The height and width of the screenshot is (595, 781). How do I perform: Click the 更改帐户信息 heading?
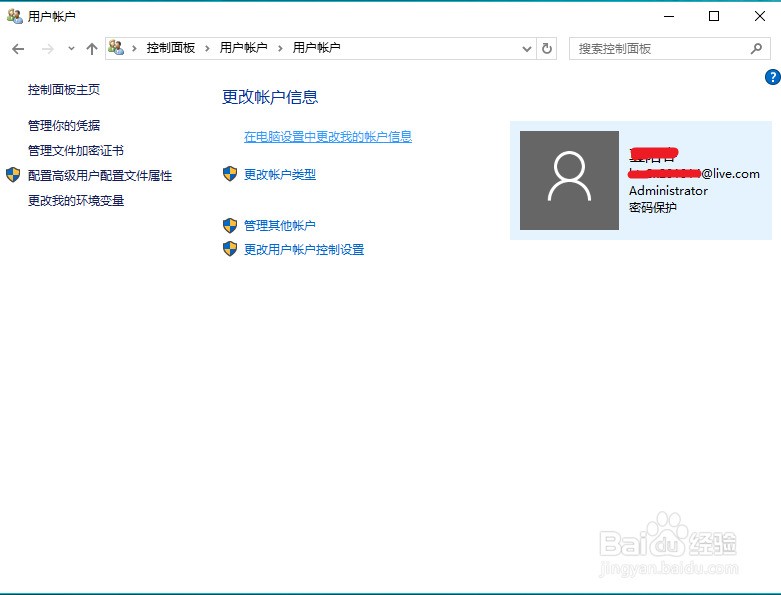[269, 97]
